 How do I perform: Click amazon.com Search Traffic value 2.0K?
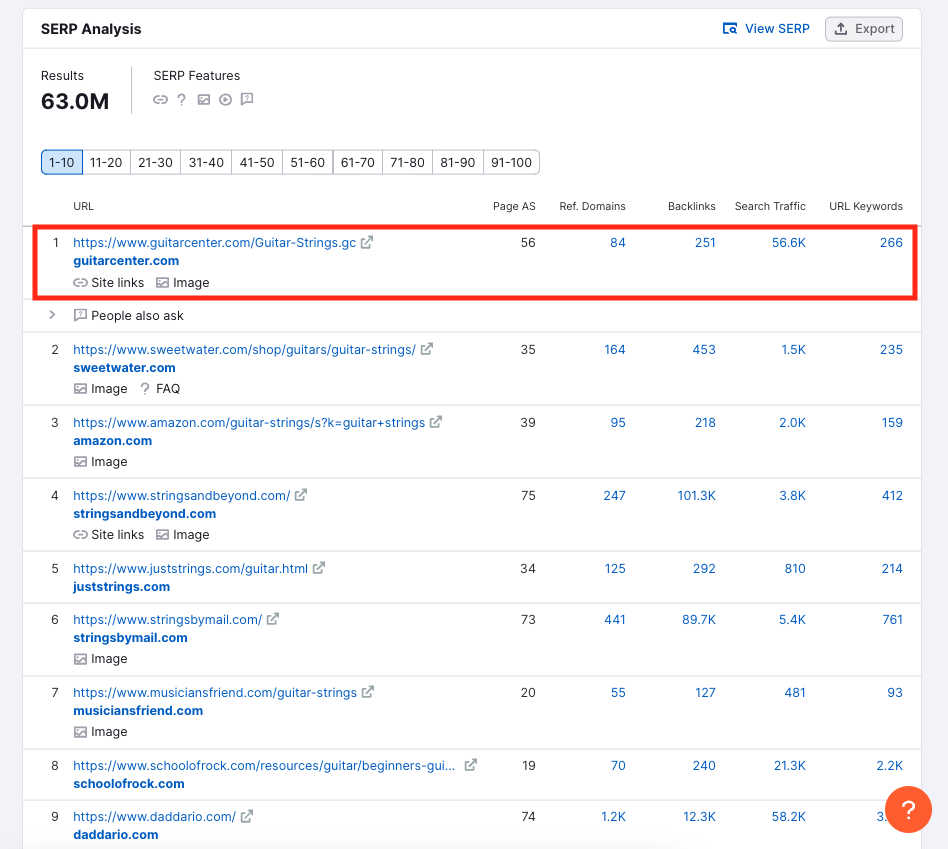point(793,423)
